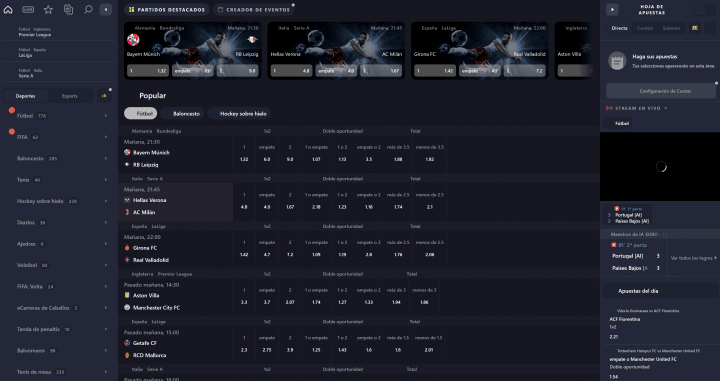Select the Directa bet type tab
The width and height of the screenshot is (720, 381).
click(619, 28)
